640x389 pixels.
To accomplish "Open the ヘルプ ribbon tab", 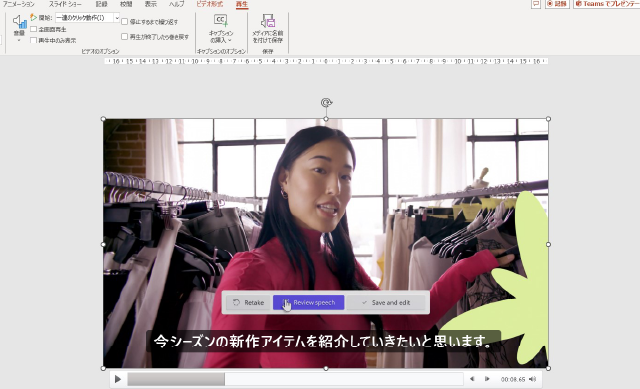I will 176,4.
